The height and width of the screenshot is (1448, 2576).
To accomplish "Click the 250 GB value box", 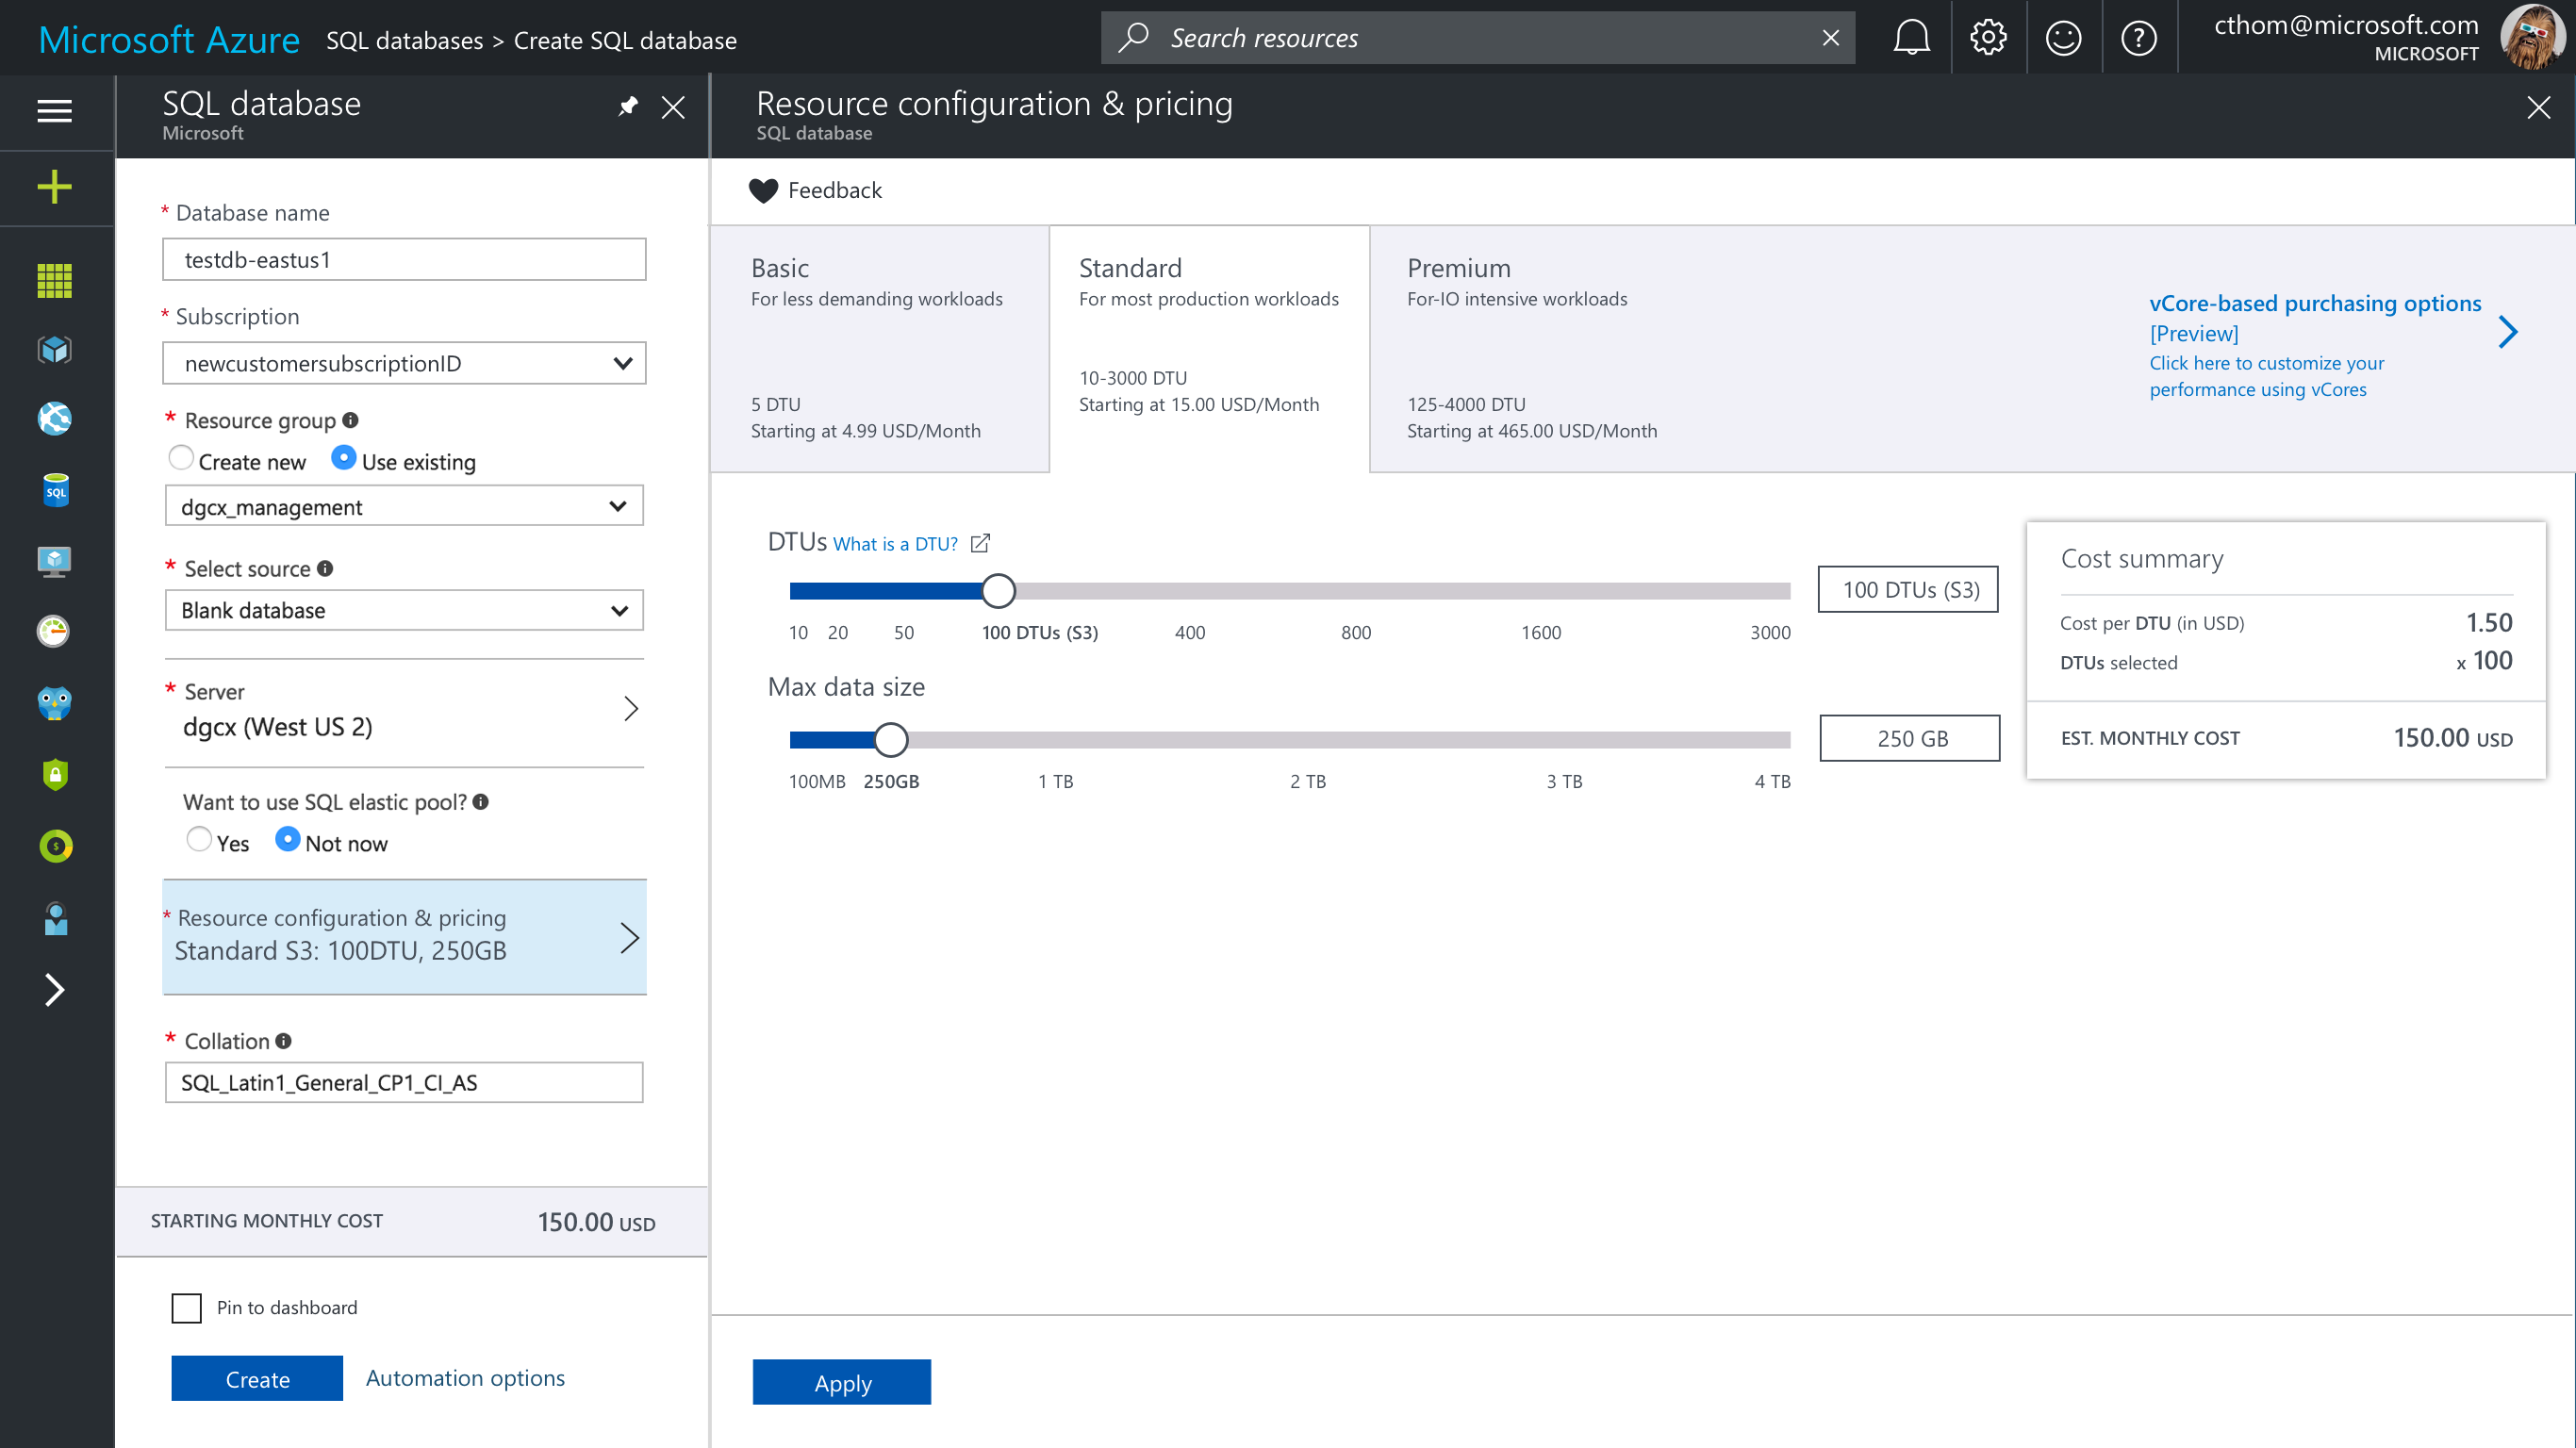I will (x=1910, y=738).
